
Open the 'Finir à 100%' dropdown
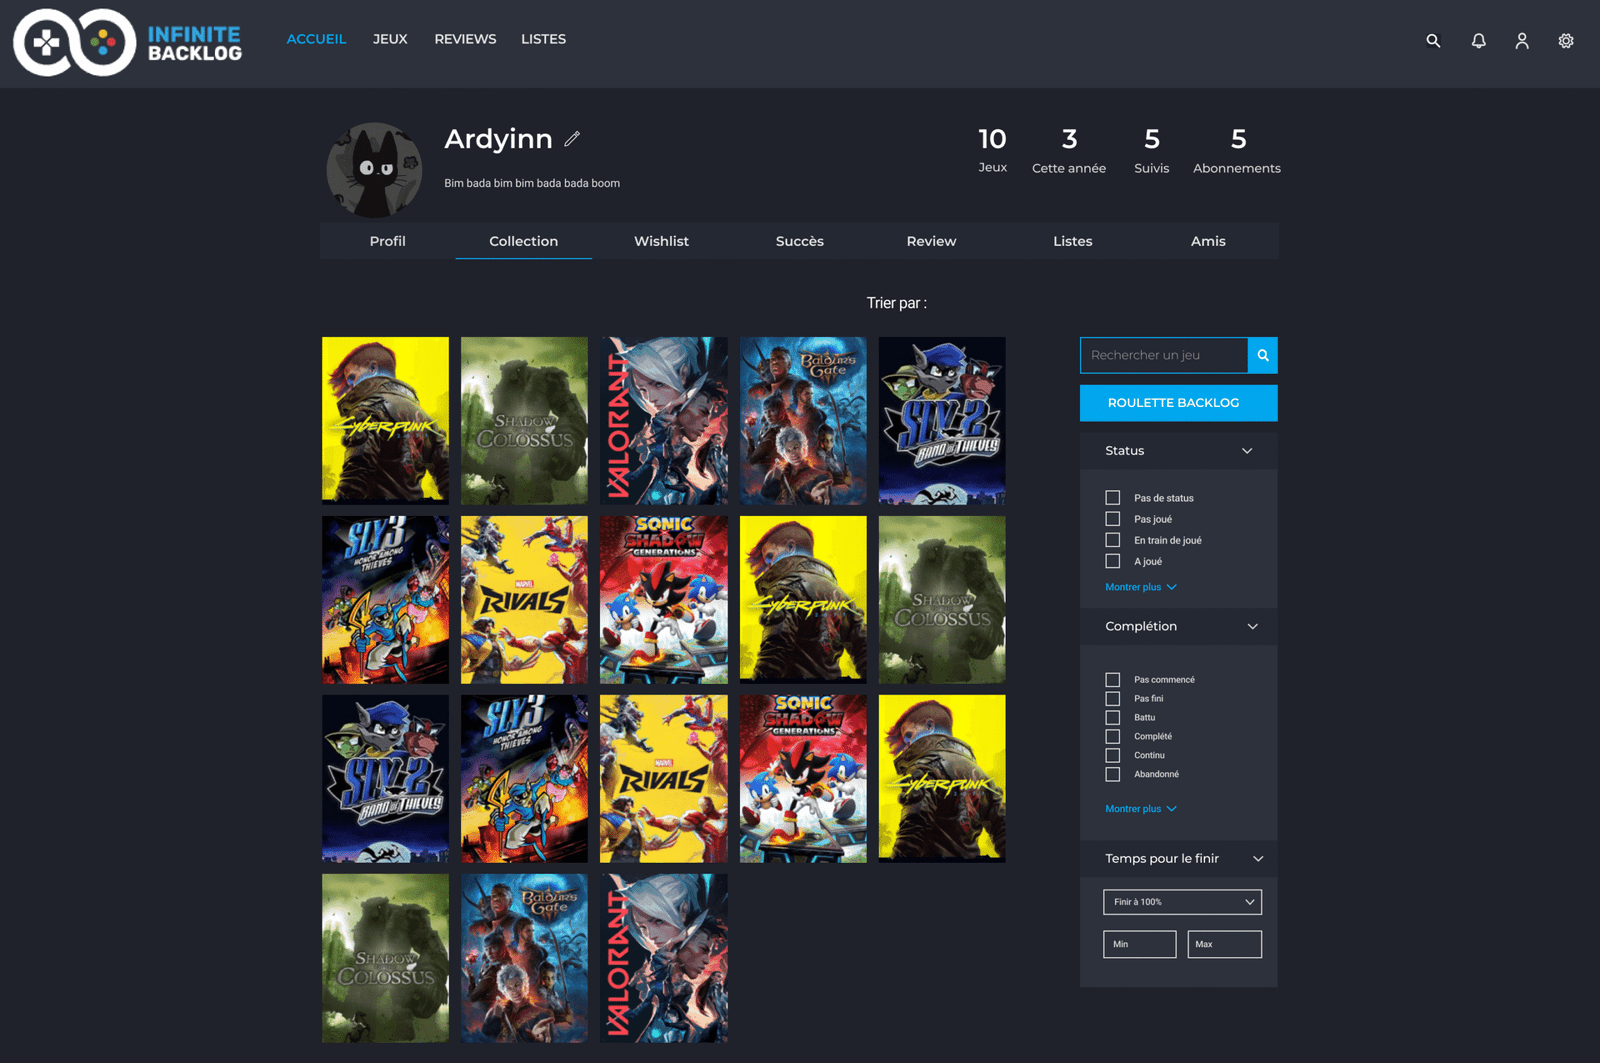coord(1182,902)
